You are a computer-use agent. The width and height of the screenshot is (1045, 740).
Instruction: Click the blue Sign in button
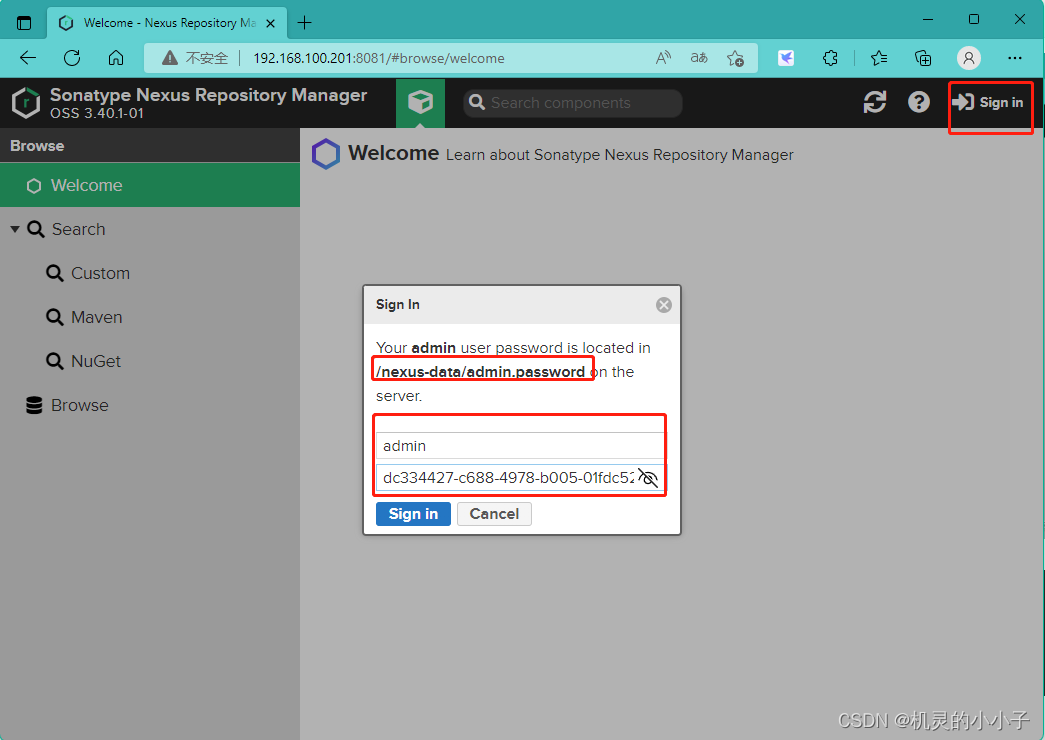pyautogui.click(x=413, y=514)
